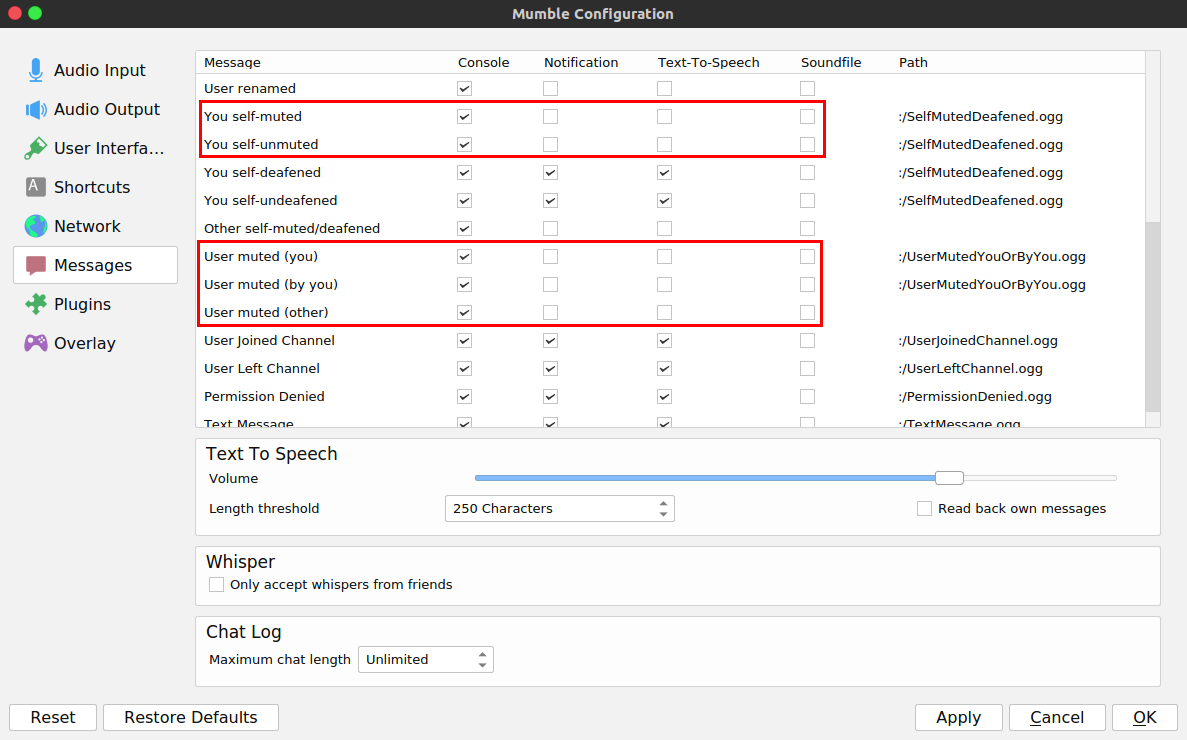Open the Shortcuts settings page

tap(95, 187)
